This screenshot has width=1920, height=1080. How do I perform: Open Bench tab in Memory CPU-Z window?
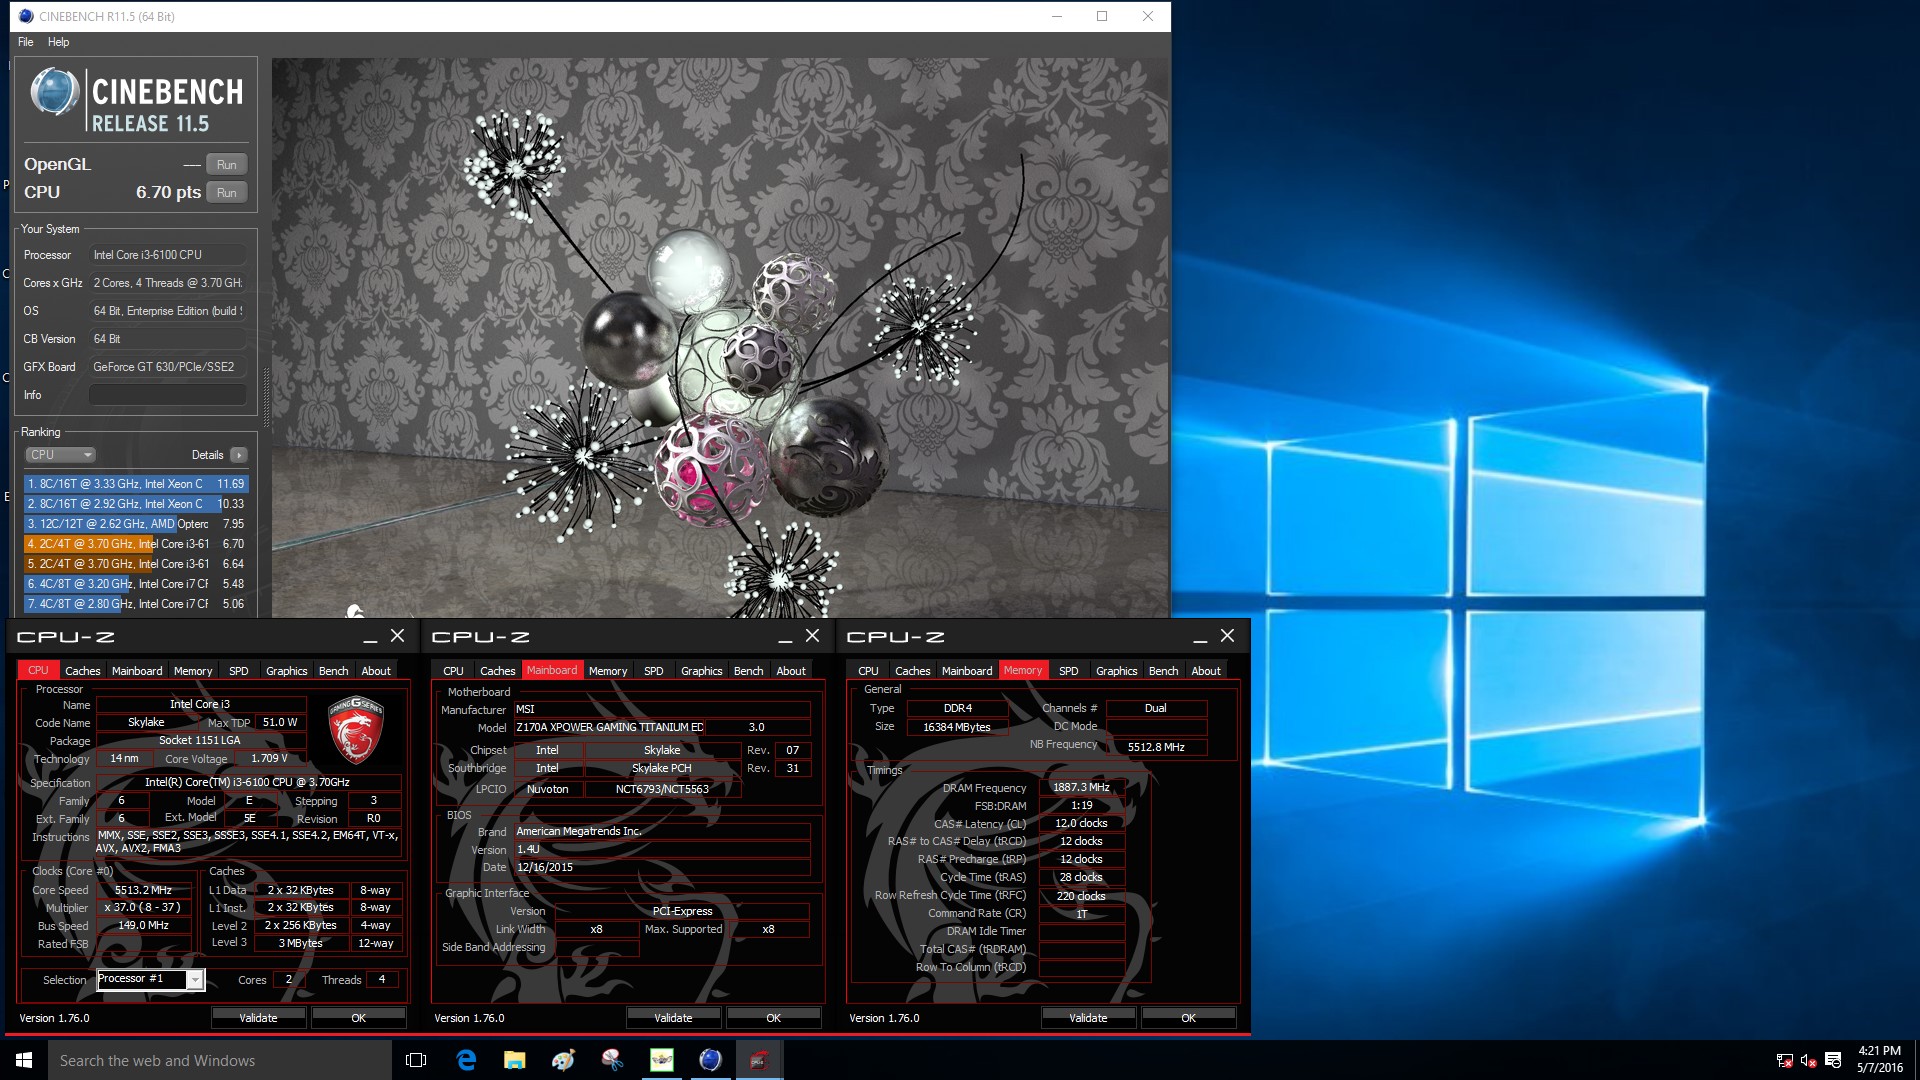1164,671
